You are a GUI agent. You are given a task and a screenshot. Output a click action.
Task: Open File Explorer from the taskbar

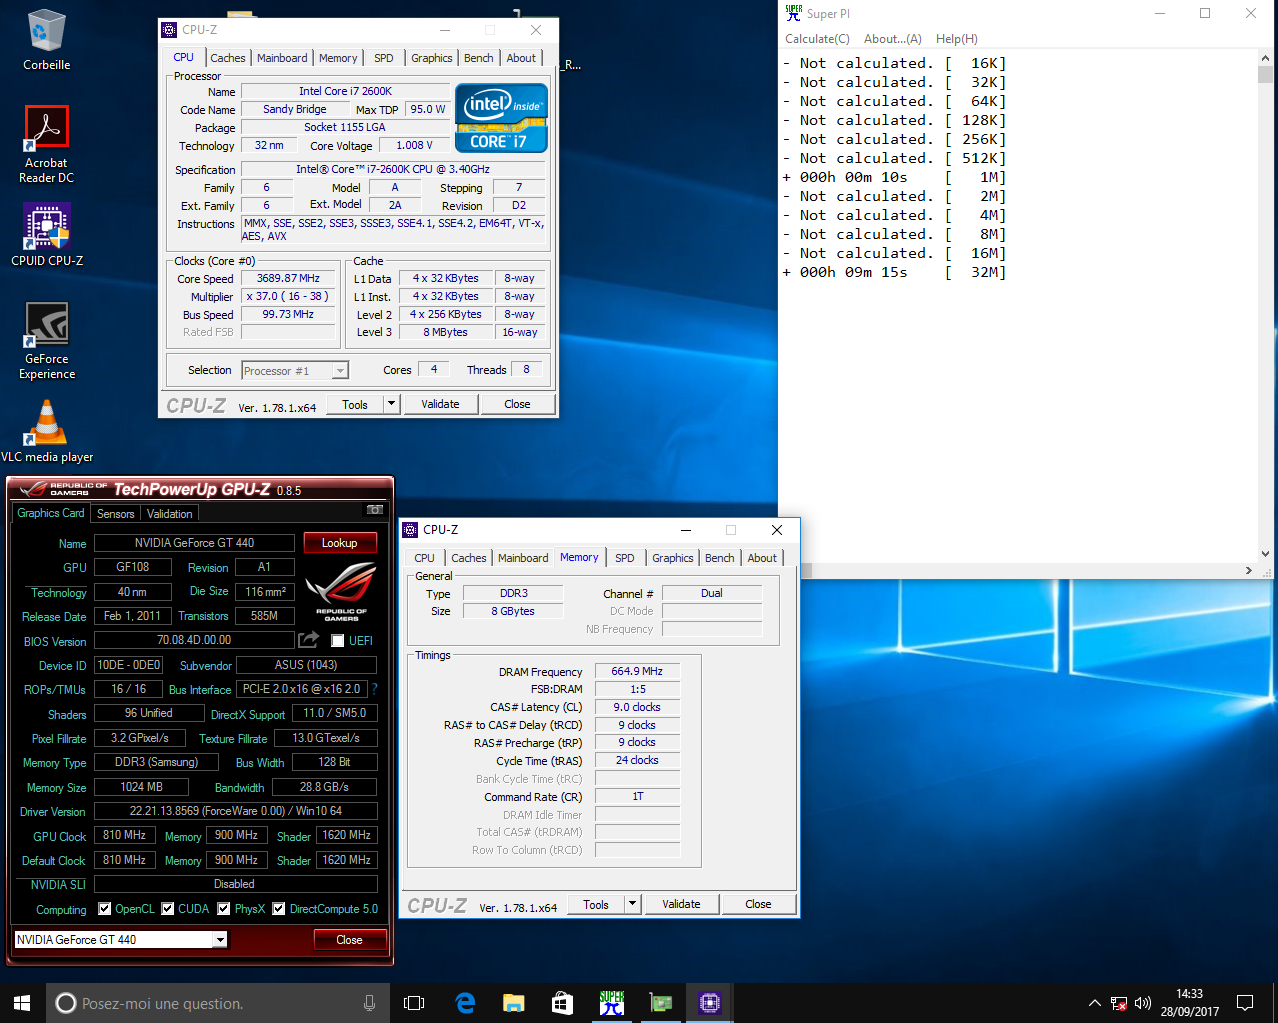[514, 1002]
